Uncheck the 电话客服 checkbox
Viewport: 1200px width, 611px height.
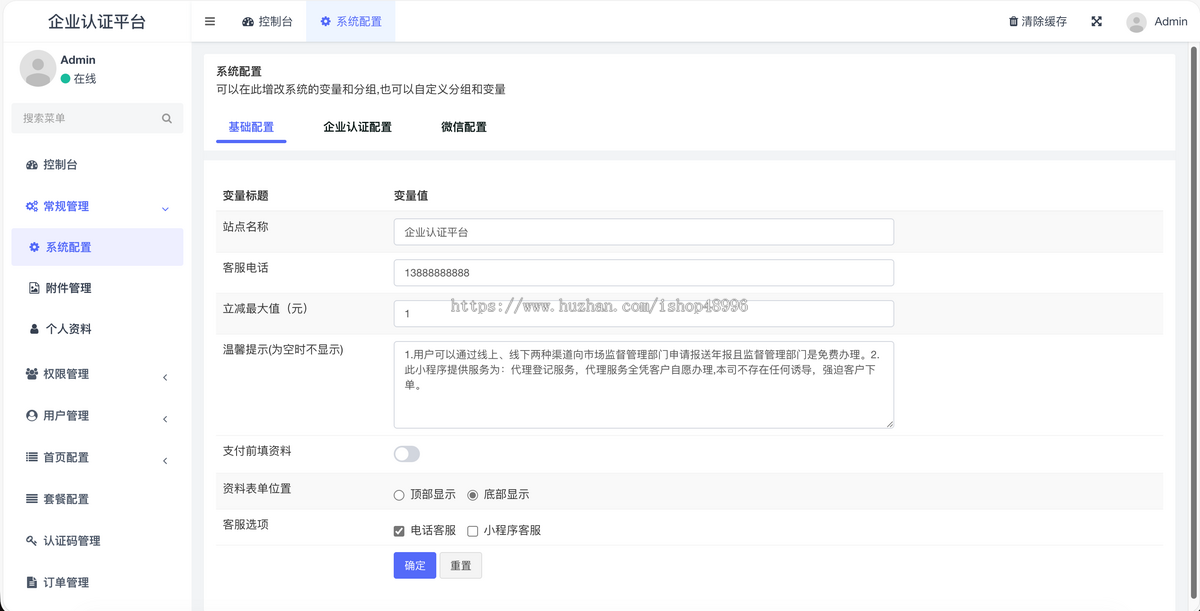coord(400,531)
